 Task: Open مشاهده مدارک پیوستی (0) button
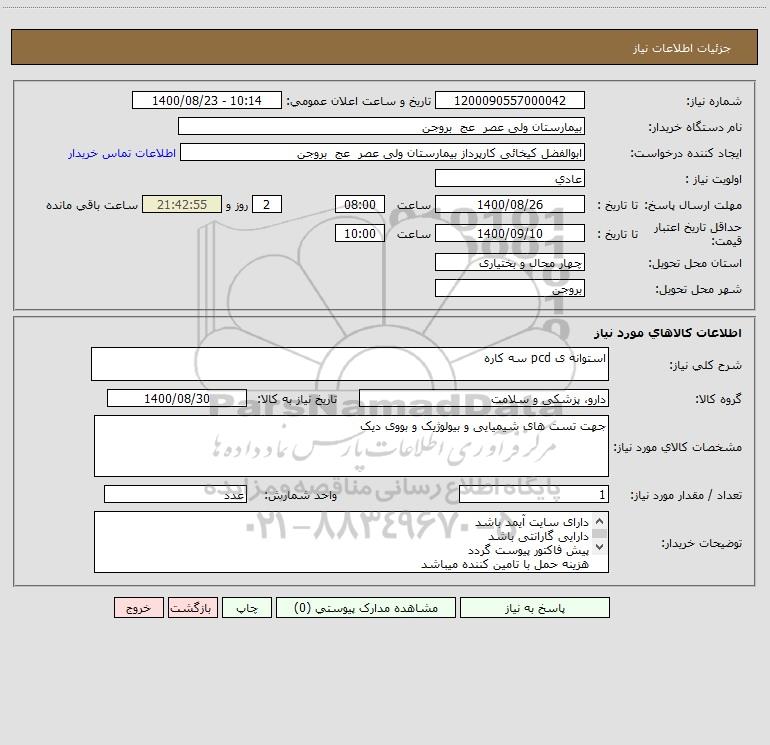(x=366, y=608)
